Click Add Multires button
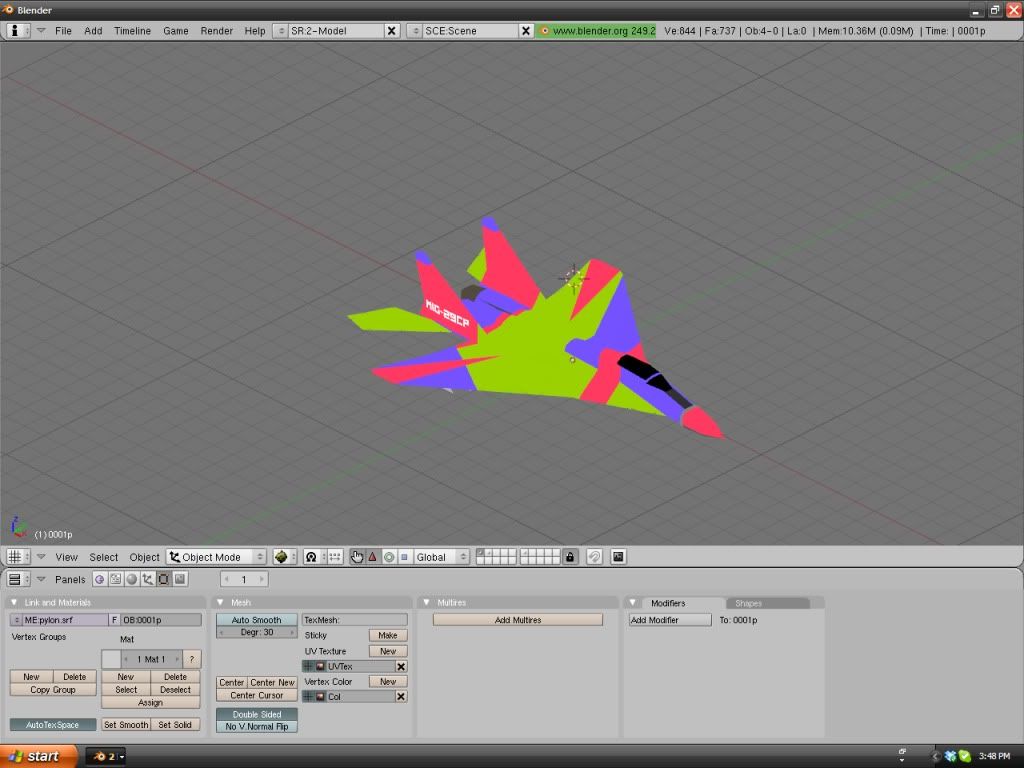The image size is (1024, 768). (518, 620)
